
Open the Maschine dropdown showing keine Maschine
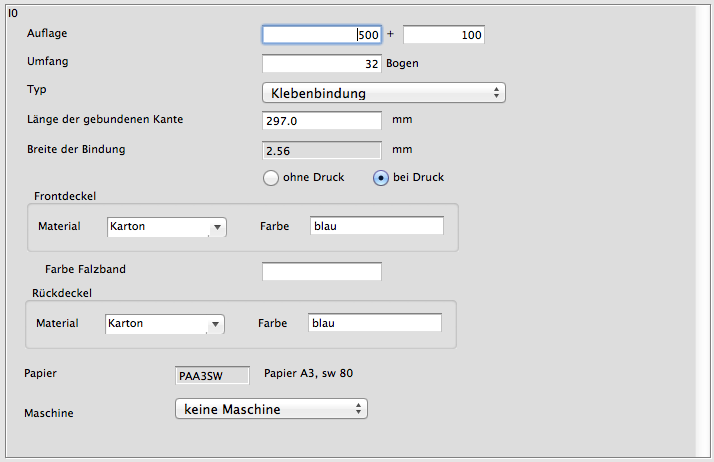[271, 409]
